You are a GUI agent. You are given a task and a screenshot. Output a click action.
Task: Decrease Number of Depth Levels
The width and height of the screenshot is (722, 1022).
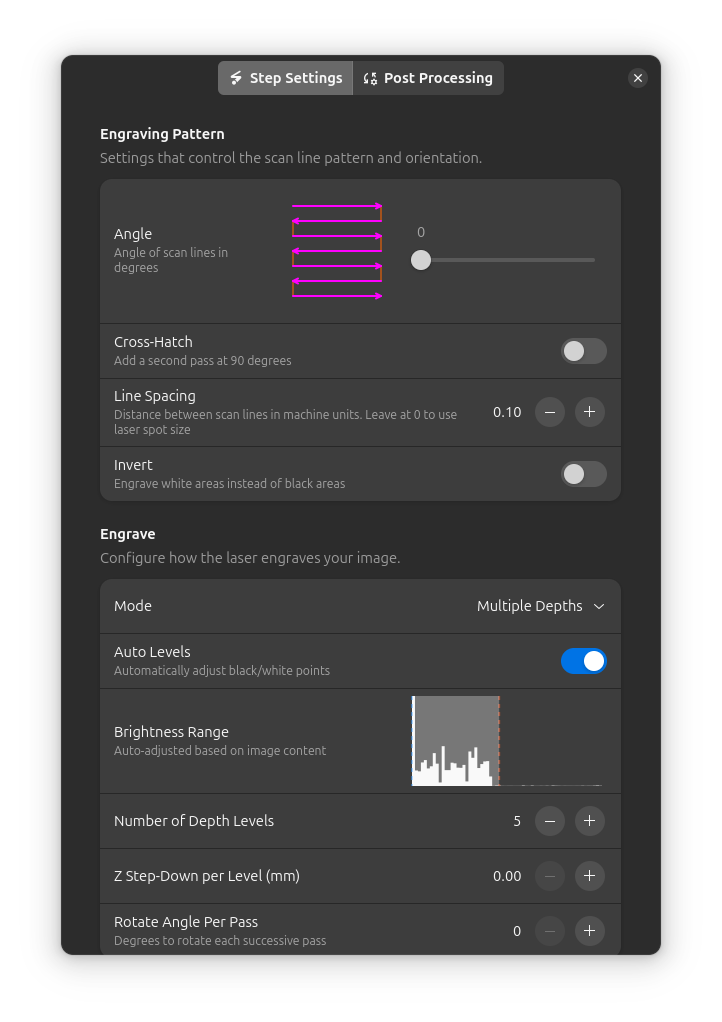click(550, 821)
